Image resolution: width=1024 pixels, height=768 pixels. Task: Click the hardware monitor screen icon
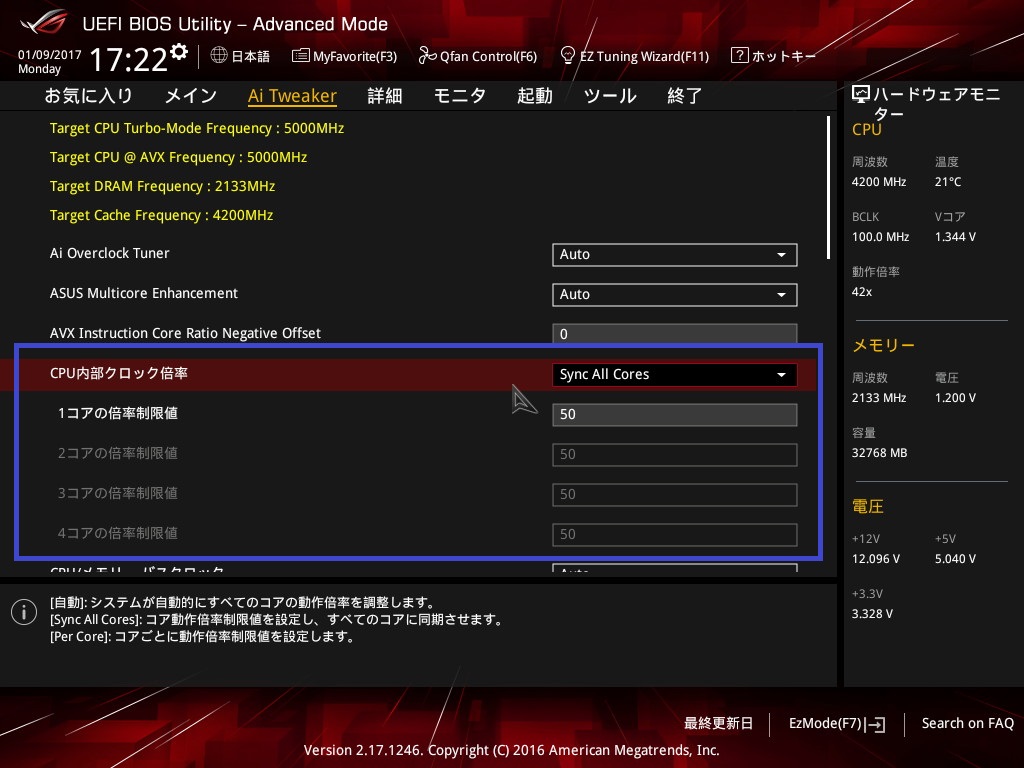coord(861,95)
